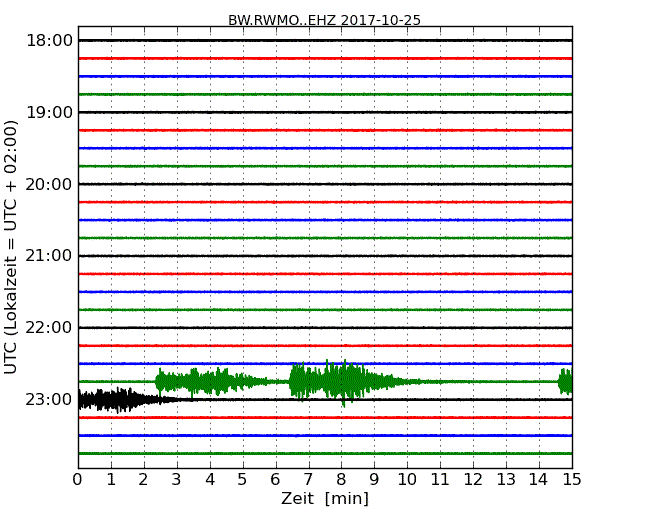650x520 pixels.
Task: Click the x-axis tick label 9
Action: pos(375,479)
